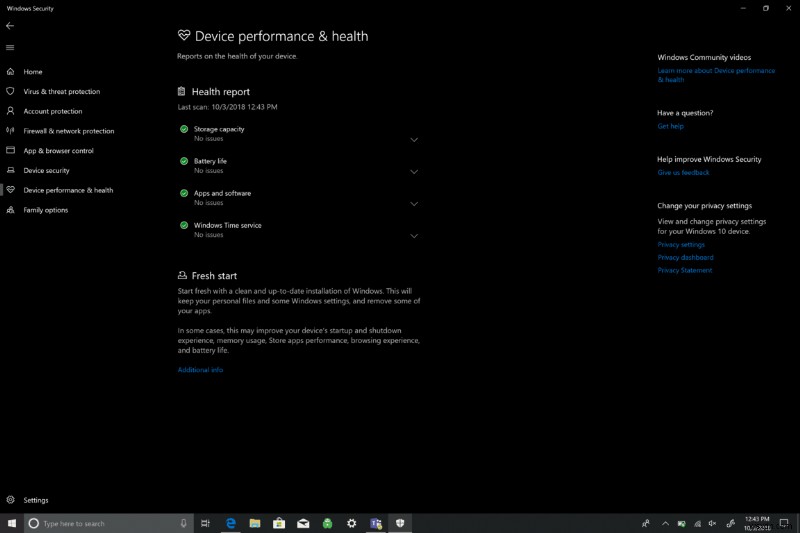Click the Get help link
800x533 pixels.
click(670, 126)
